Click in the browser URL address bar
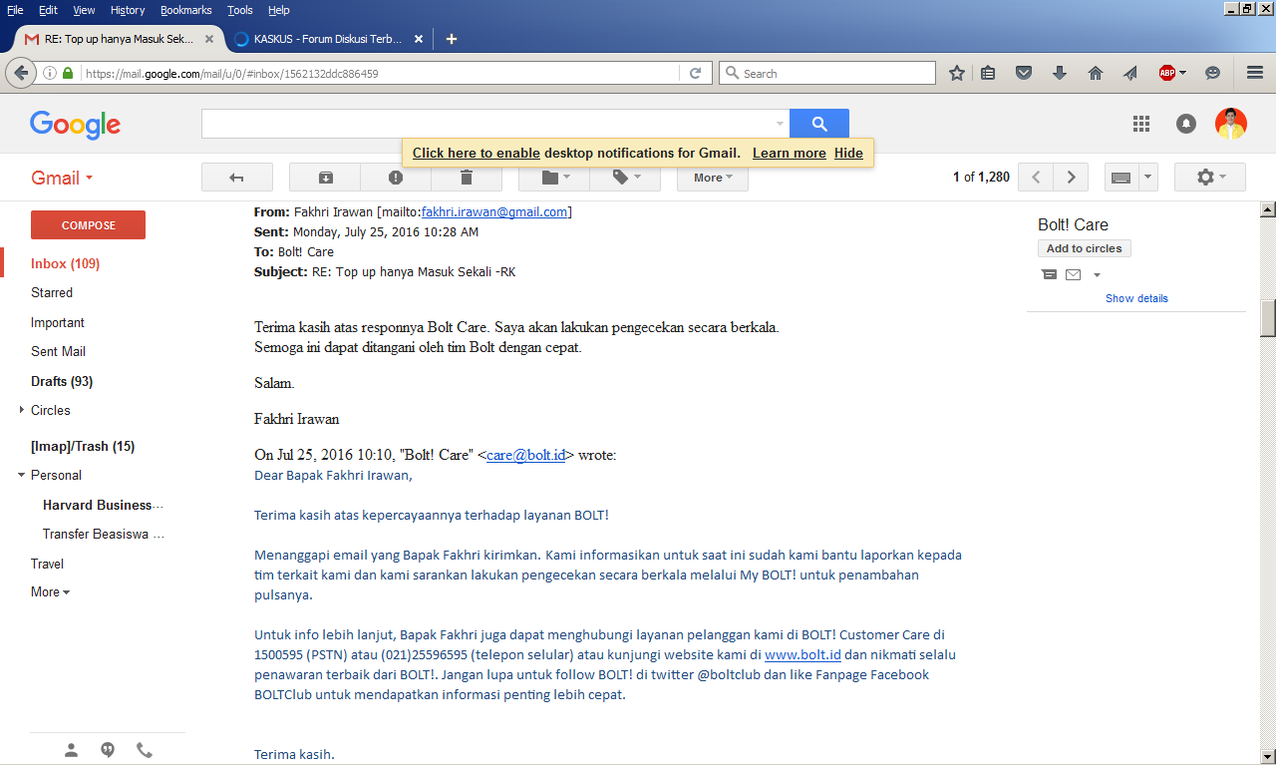 tap(380, 73)
